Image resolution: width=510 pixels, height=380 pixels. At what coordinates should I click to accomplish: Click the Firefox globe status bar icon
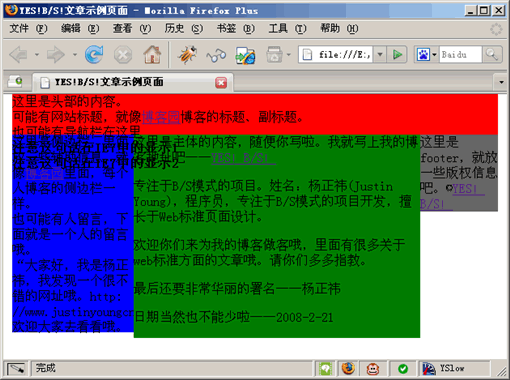point(348,369)
